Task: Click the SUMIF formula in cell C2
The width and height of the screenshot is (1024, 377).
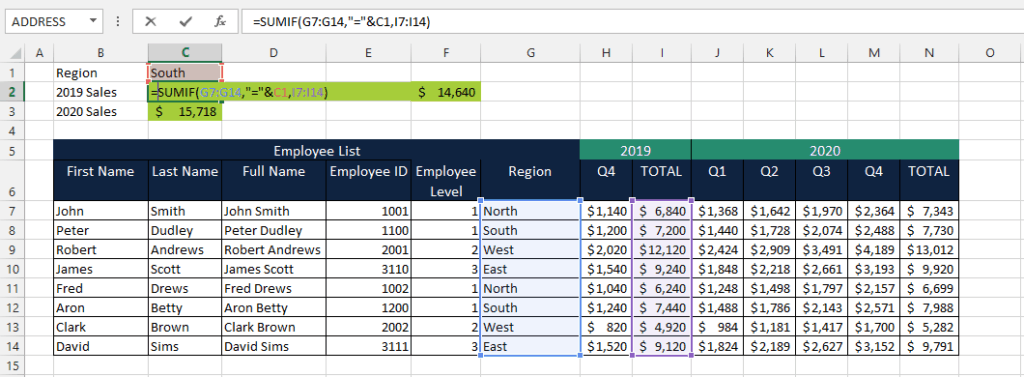Action: 239,93
